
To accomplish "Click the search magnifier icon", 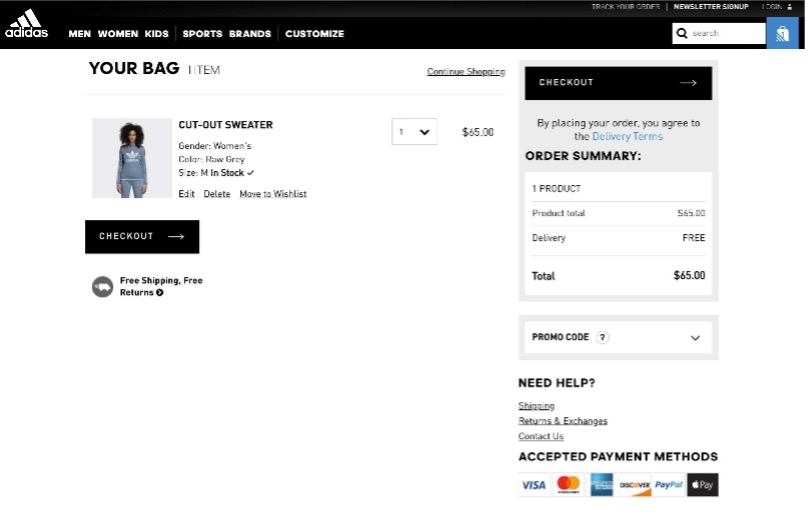I will (x=682, y=33).
